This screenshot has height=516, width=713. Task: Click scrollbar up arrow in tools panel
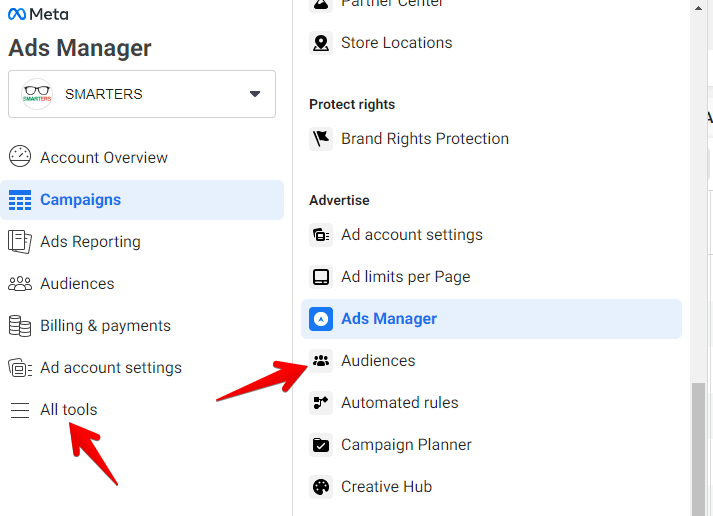pos(698,8)
